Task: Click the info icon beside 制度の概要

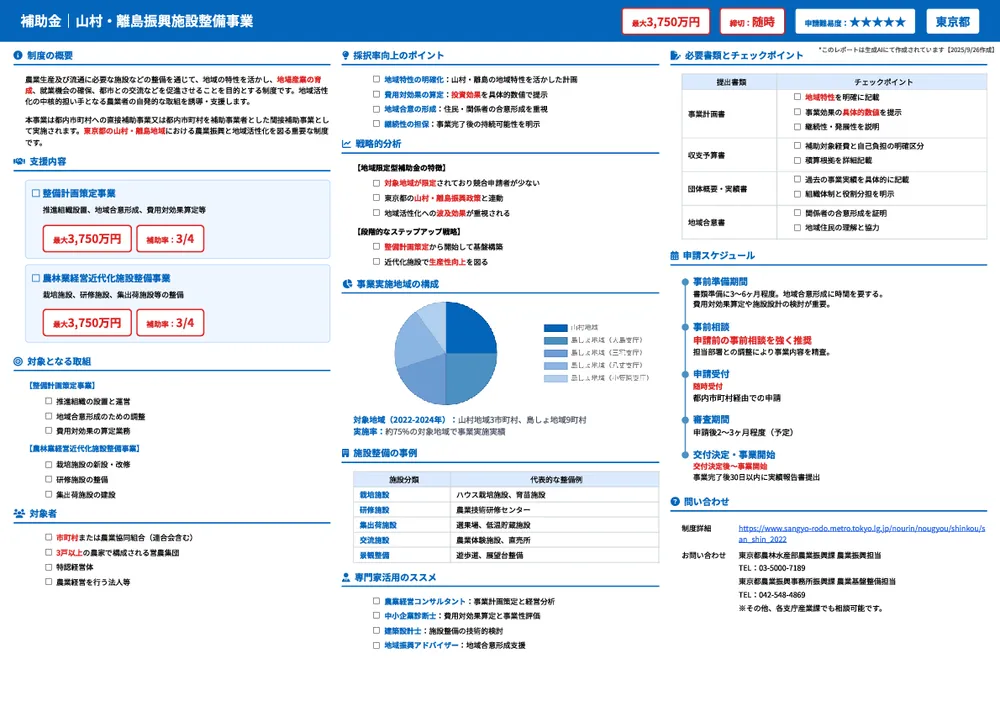Action: (x=19, y=55)
